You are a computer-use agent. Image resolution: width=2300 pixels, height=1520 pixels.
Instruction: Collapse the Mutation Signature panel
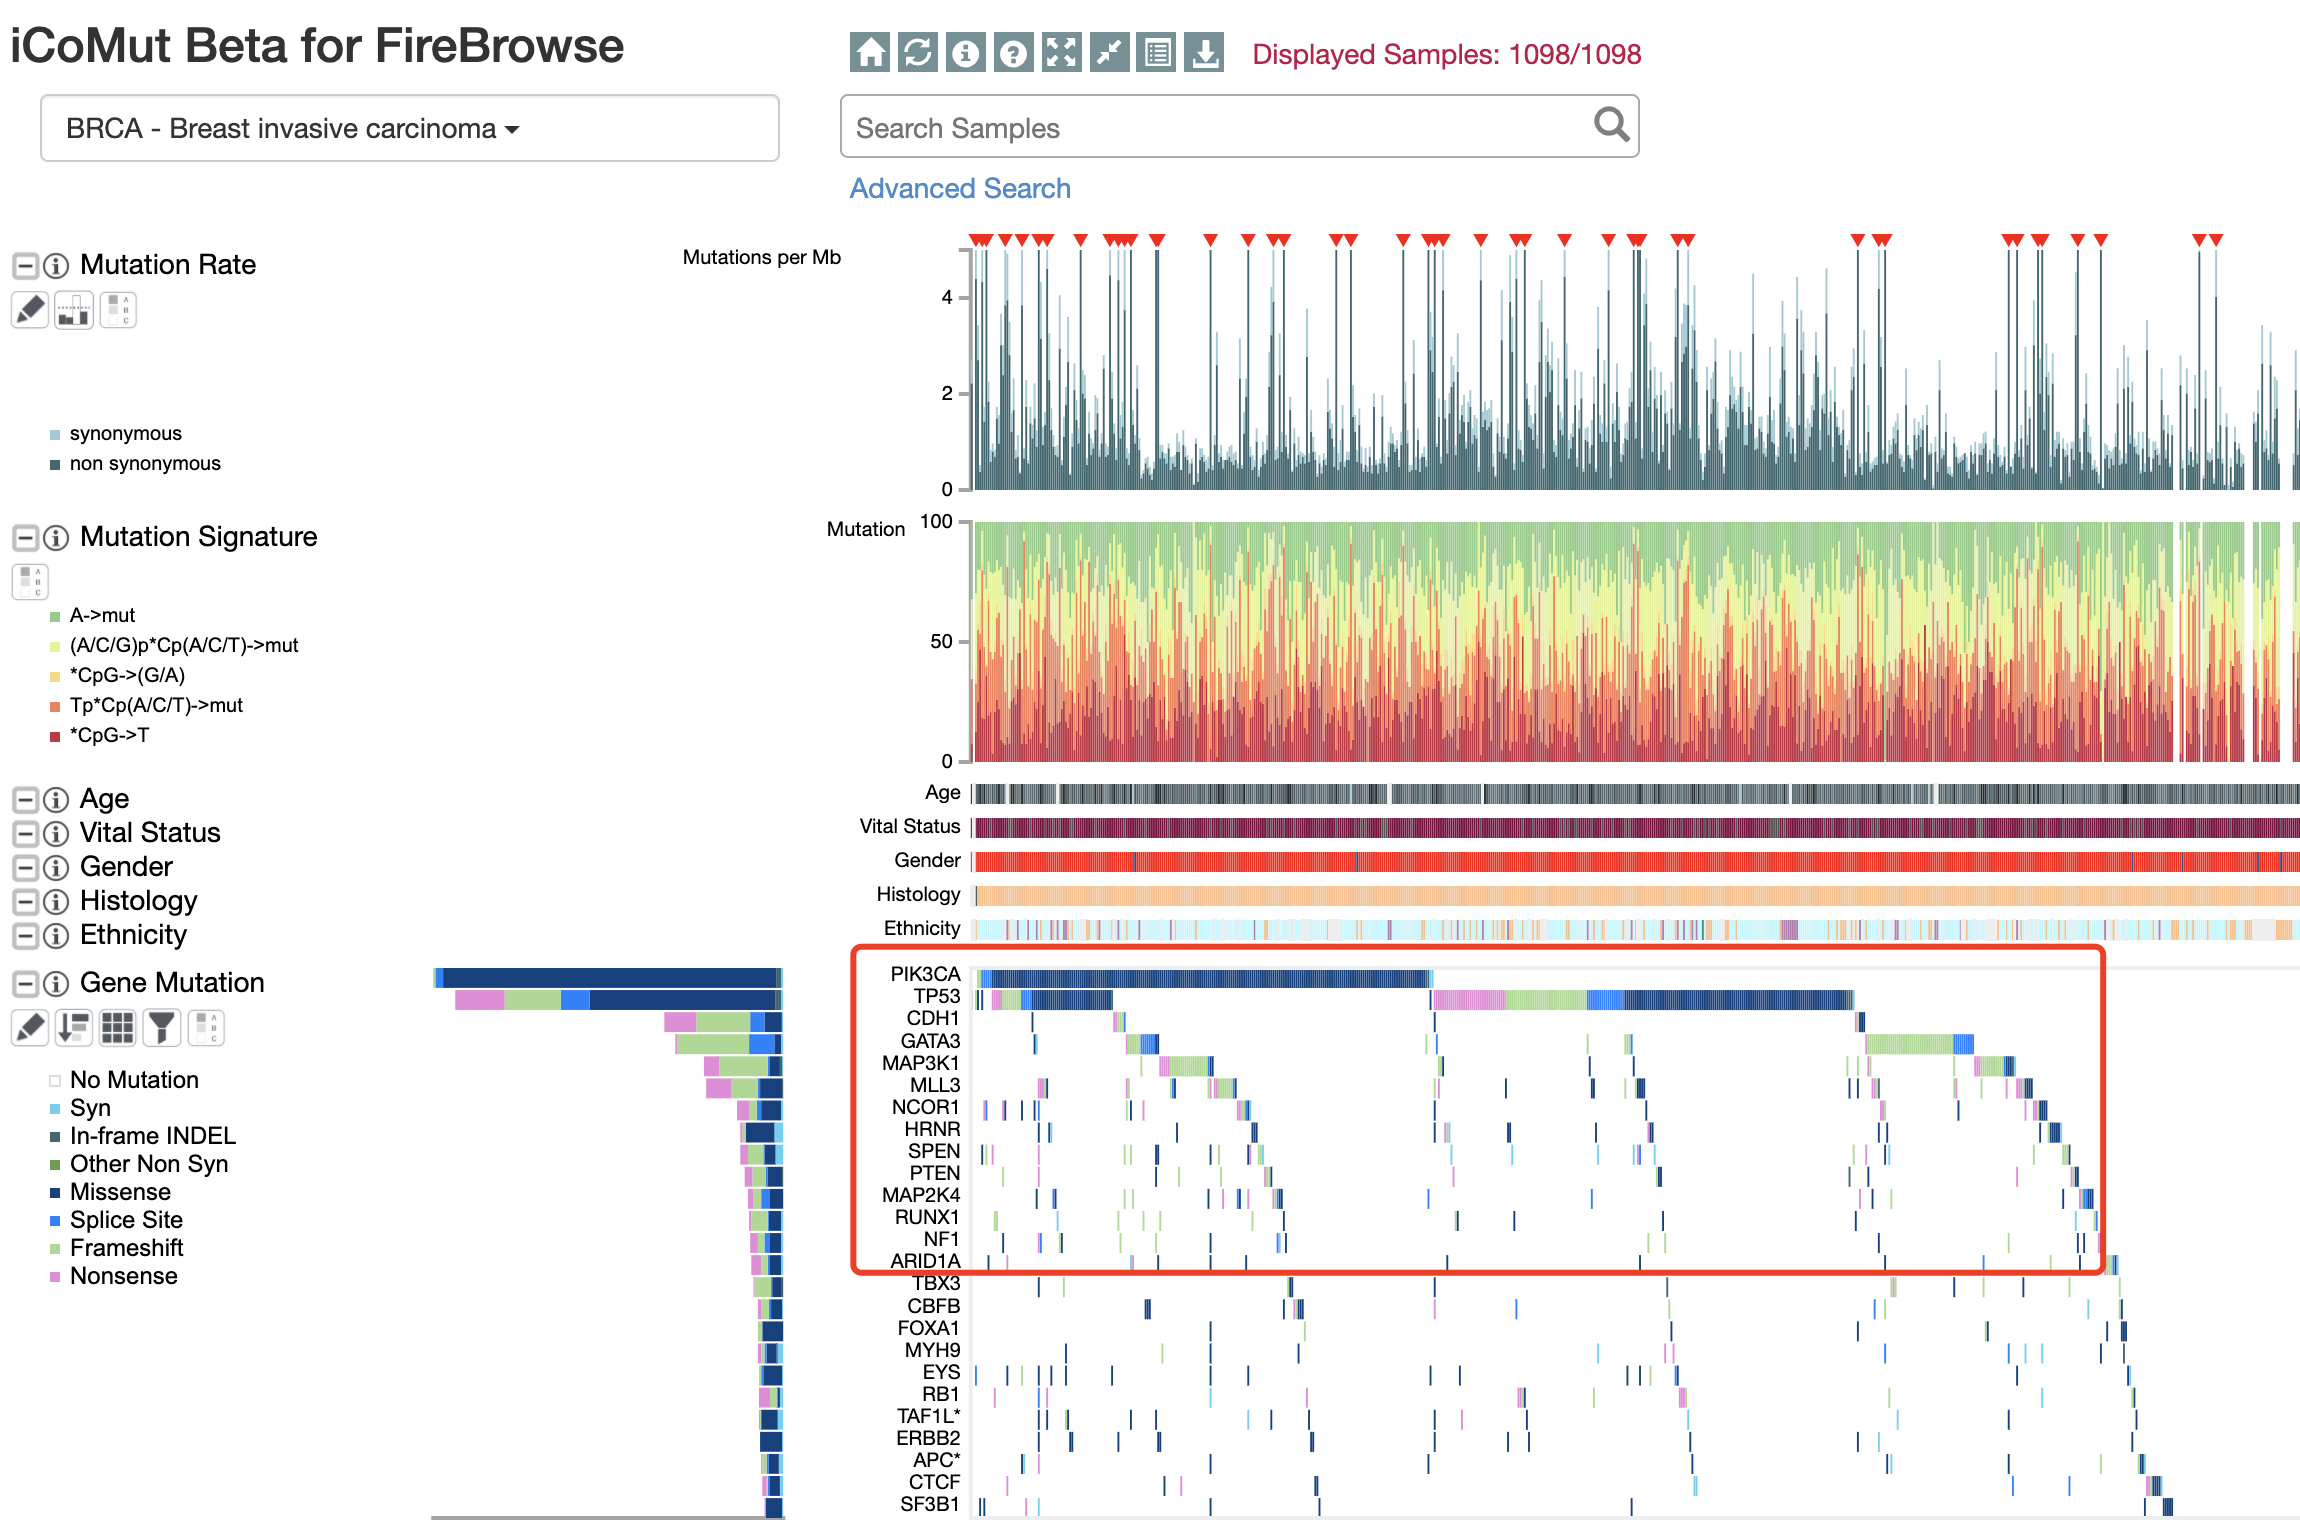coord(25,538)
